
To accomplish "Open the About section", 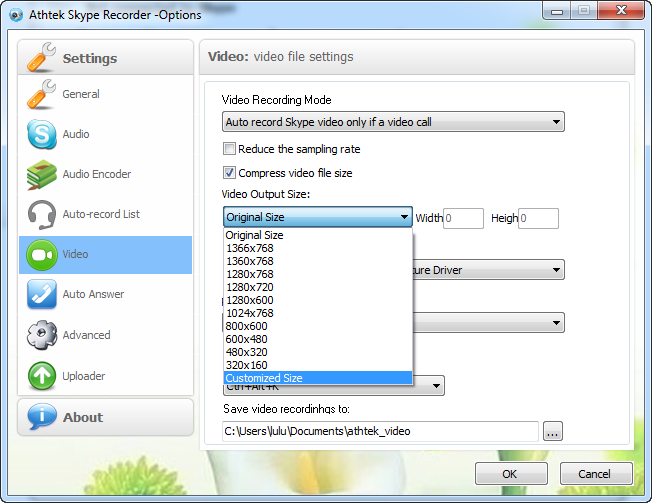I will pos(106,417).
